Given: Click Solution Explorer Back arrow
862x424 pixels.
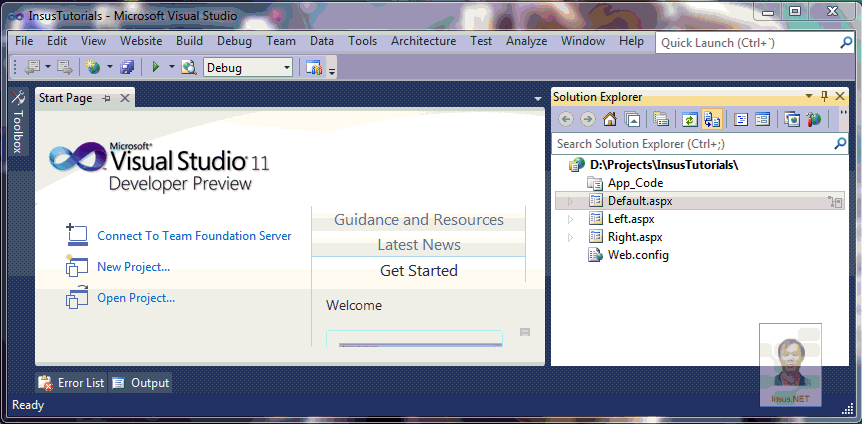Looking at the screenshot, I should click(x=566, y=119).
